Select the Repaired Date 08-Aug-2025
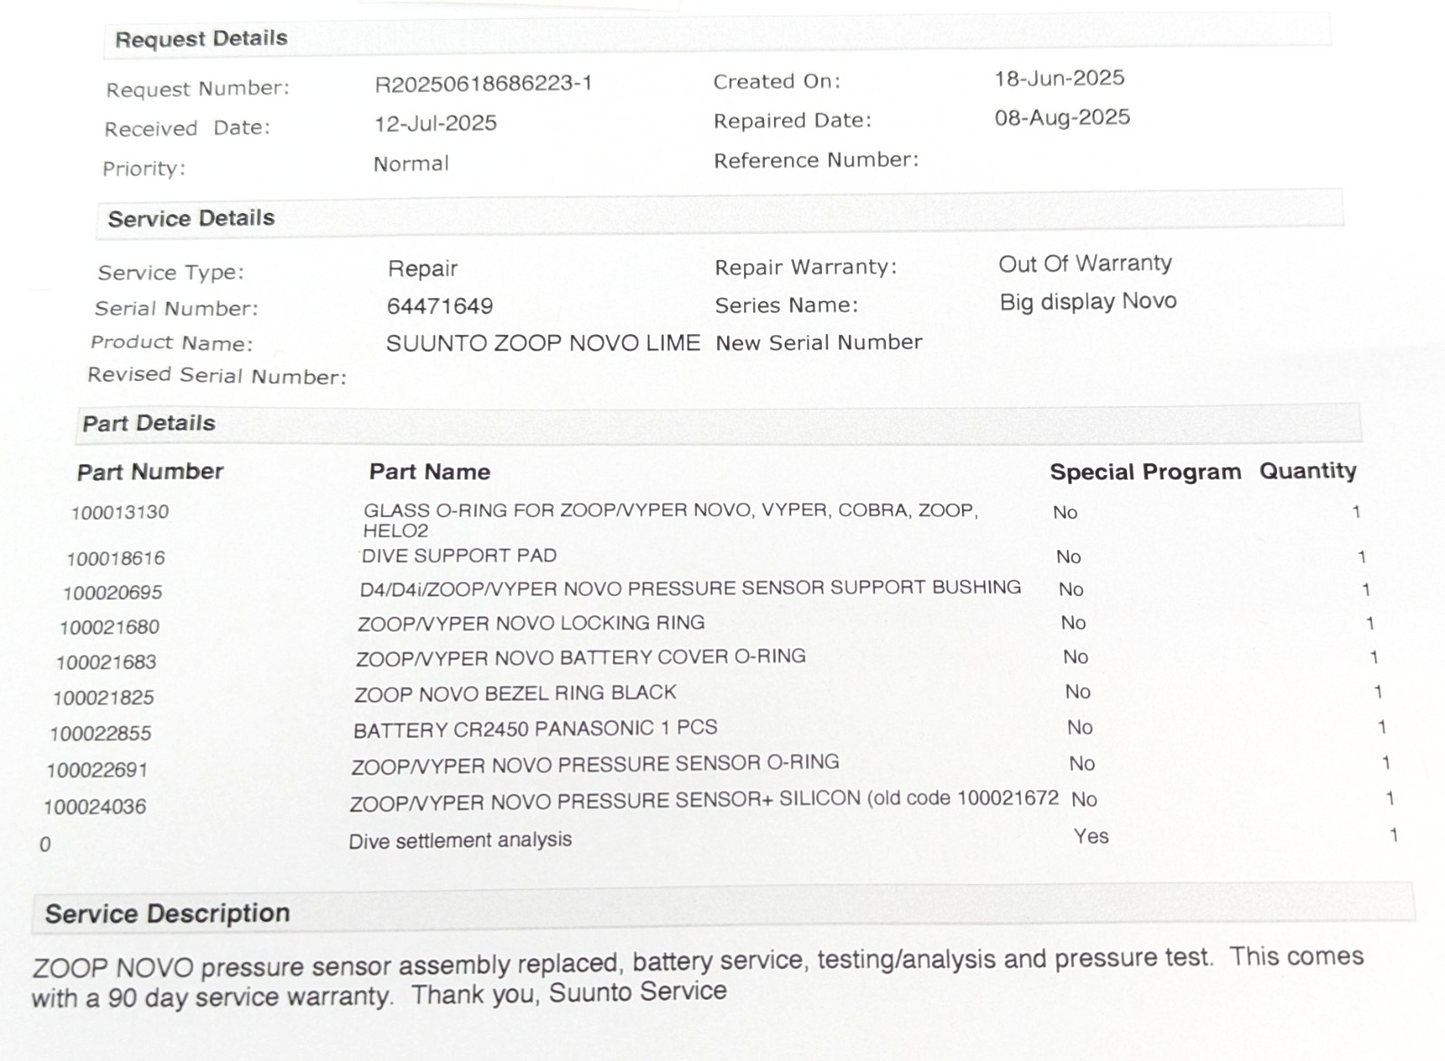The height and width of the screenshot is (1061, 1445). (x=1062, y=118)
